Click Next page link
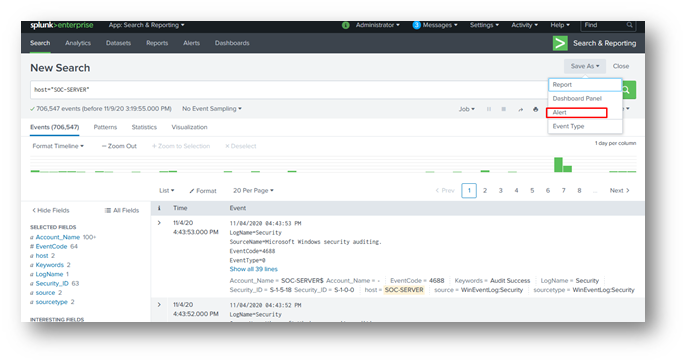The width and height of the screenshot is (687, 364). point(620,191)
